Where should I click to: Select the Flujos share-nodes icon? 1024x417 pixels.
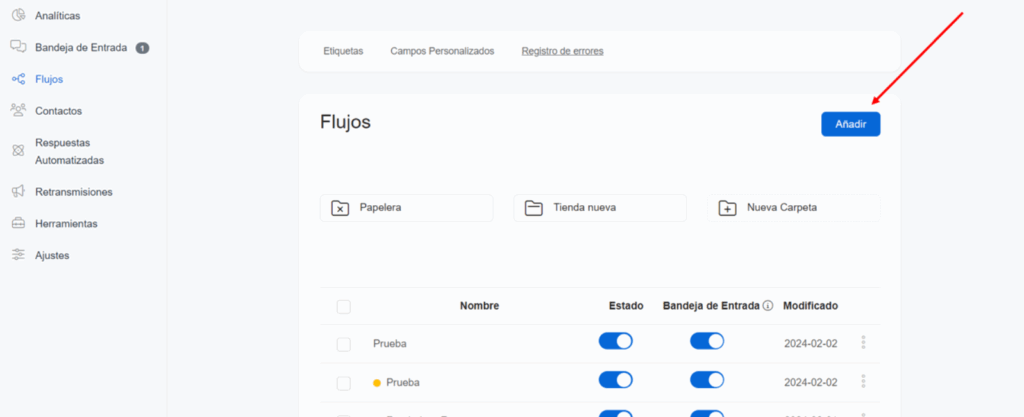(x=18, y=79)
